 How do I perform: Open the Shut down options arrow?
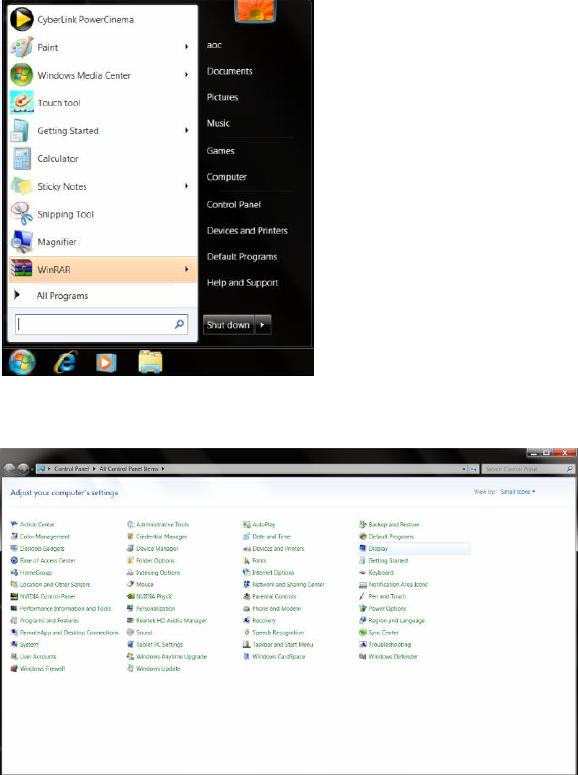point(263,325)
